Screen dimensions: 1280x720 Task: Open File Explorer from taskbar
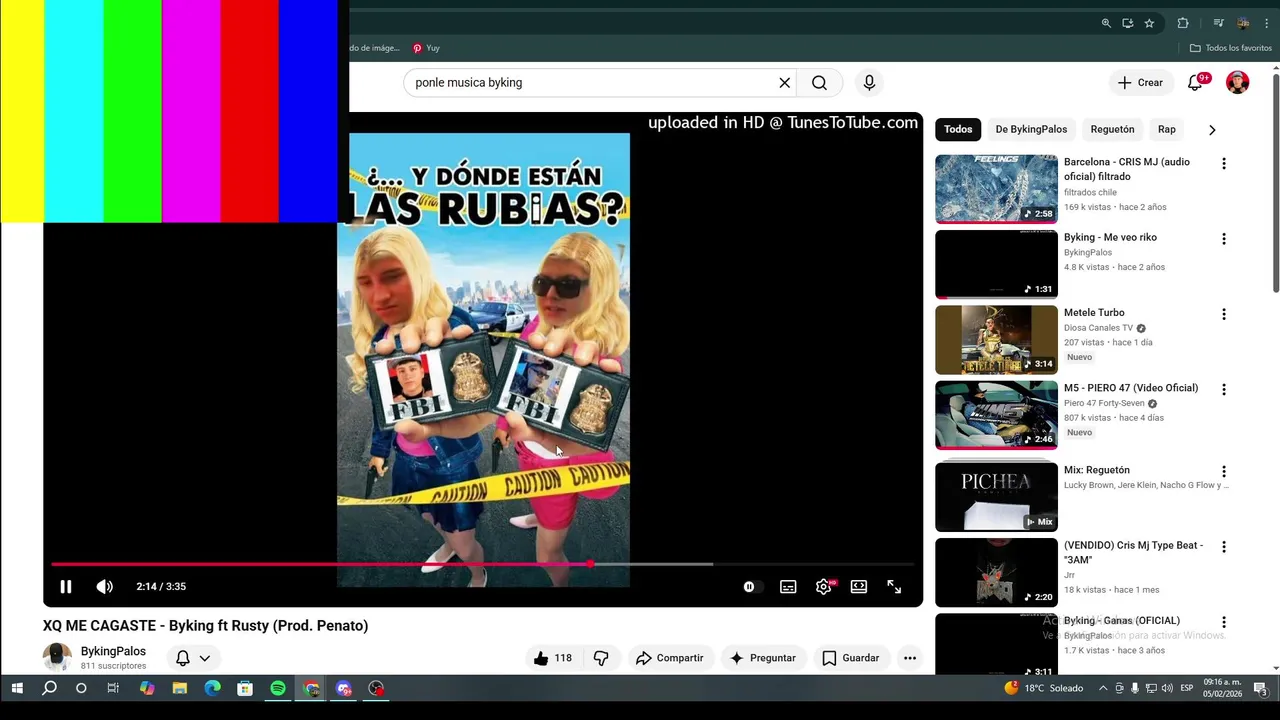click(180, 688)
